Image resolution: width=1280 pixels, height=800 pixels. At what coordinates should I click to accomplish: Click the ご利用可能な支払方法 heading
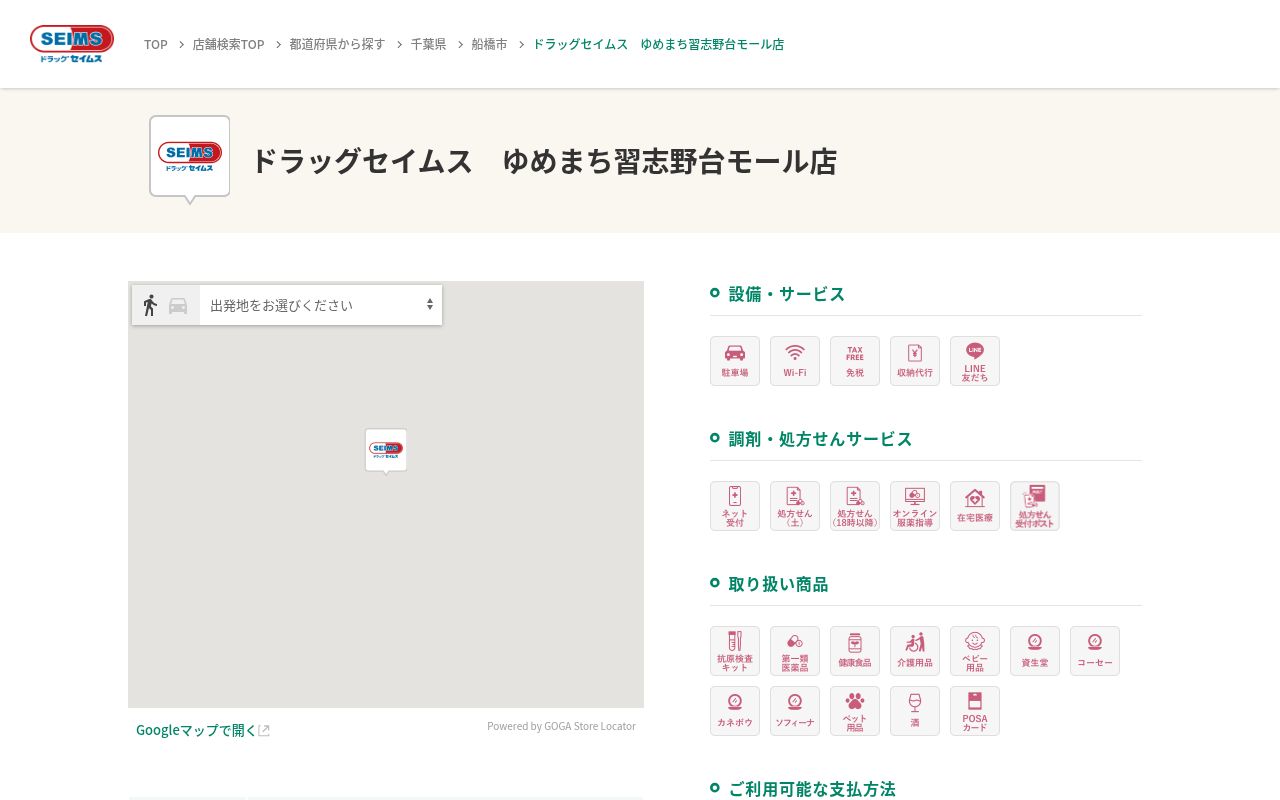pos(812,789)
